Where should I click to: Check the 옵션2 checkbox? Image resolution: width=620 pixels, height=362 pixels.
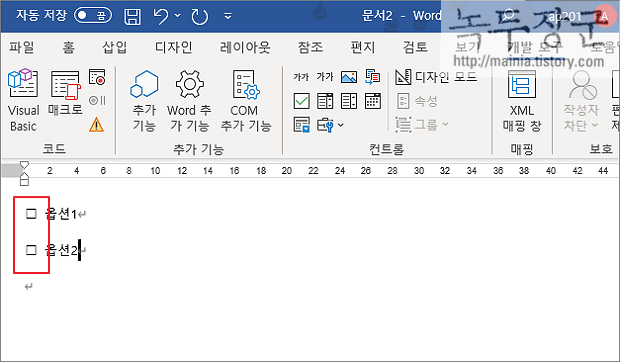(x=31, y=250)
